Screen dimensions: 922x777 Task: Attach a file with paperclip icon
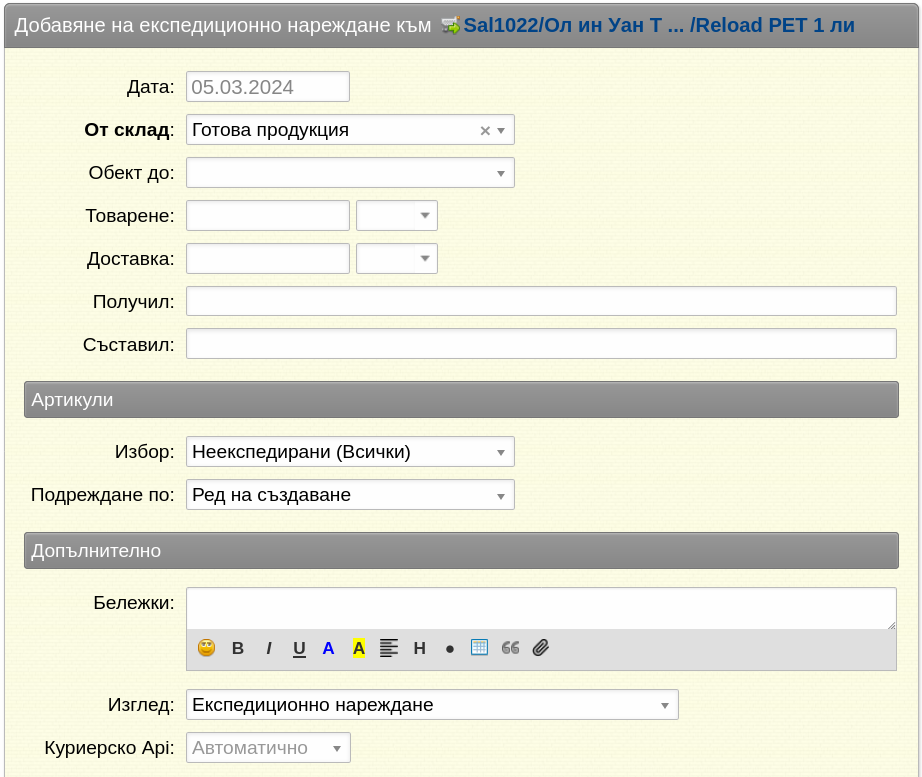tap(541, 648)
